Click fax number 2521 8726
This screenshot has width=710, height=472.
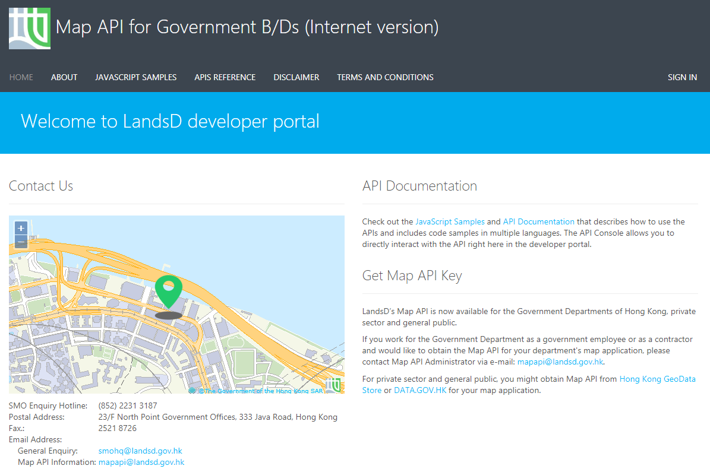coord(117,428)
